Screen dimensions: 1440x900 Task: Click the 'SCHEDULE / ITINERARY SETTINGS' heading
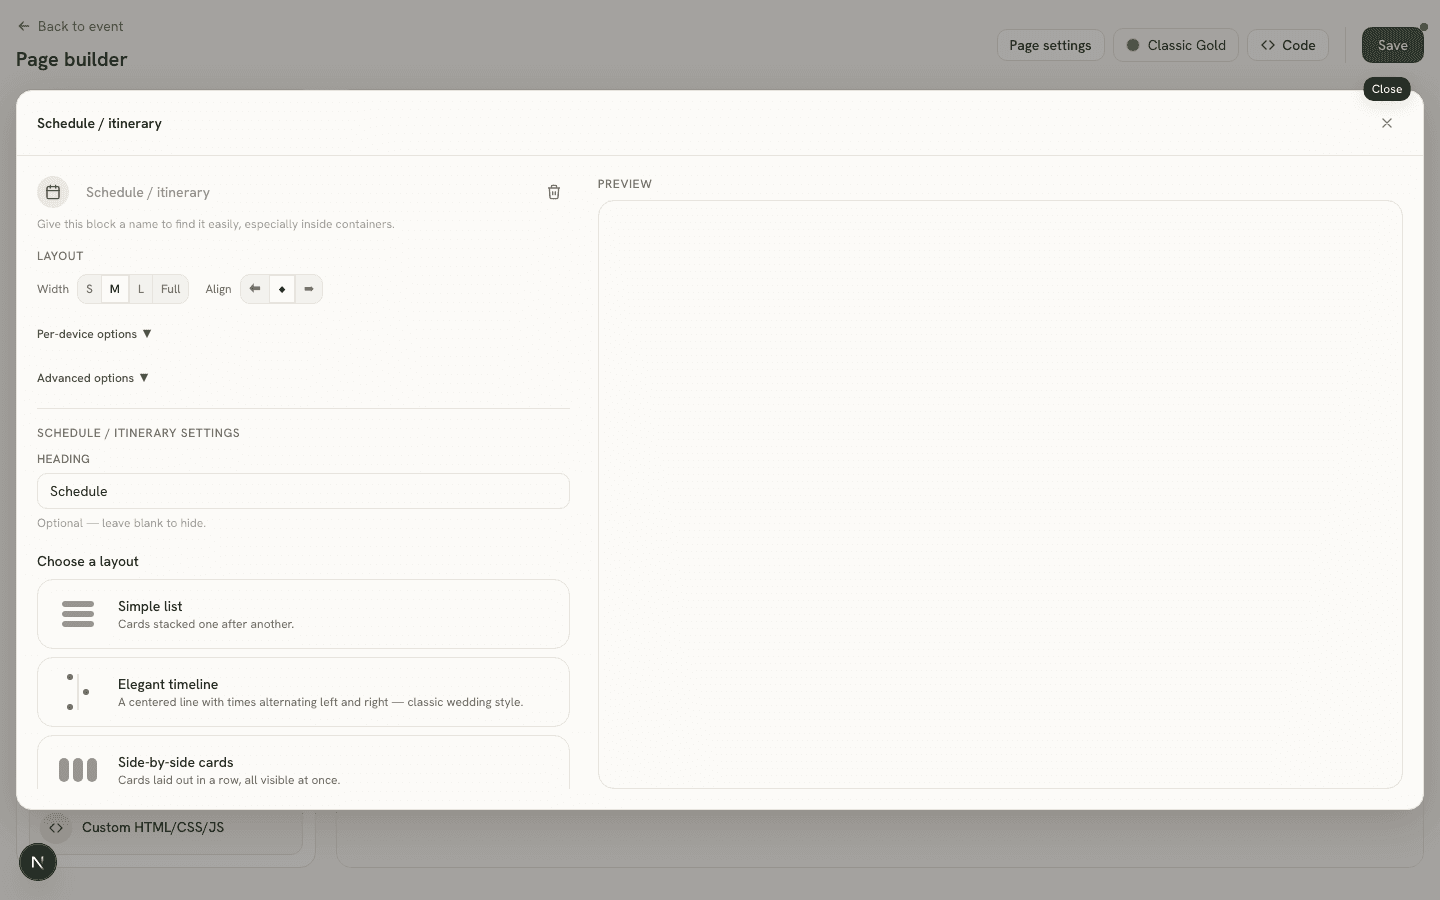point(138,433)
